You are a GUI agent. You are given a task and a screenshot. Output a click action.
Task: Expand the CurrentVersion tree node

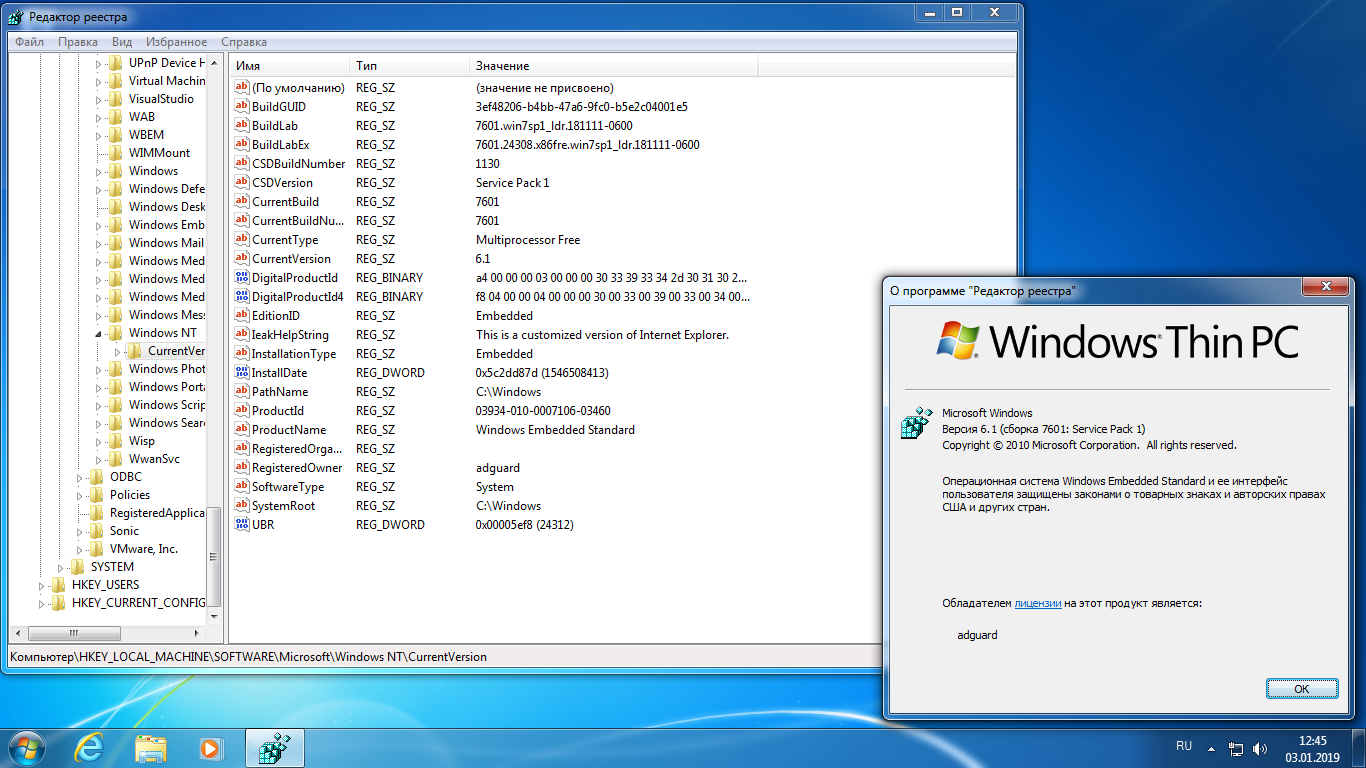pyautogui.click(x=118, y=351)
